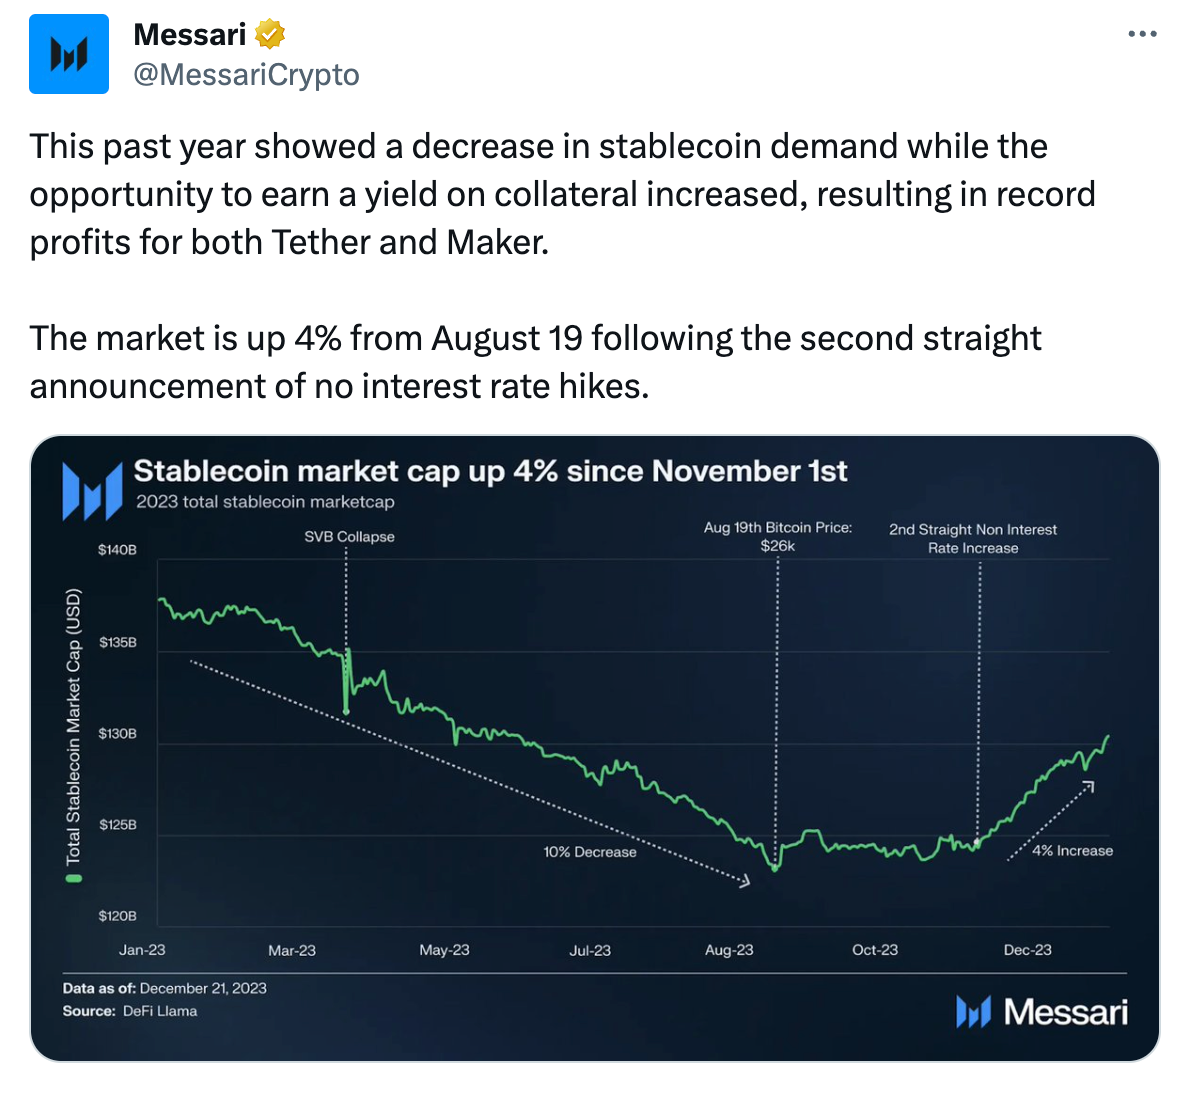Click the Dec-23 axis label
The width and height of the screenshot is (1190, 1096).
1028,950
